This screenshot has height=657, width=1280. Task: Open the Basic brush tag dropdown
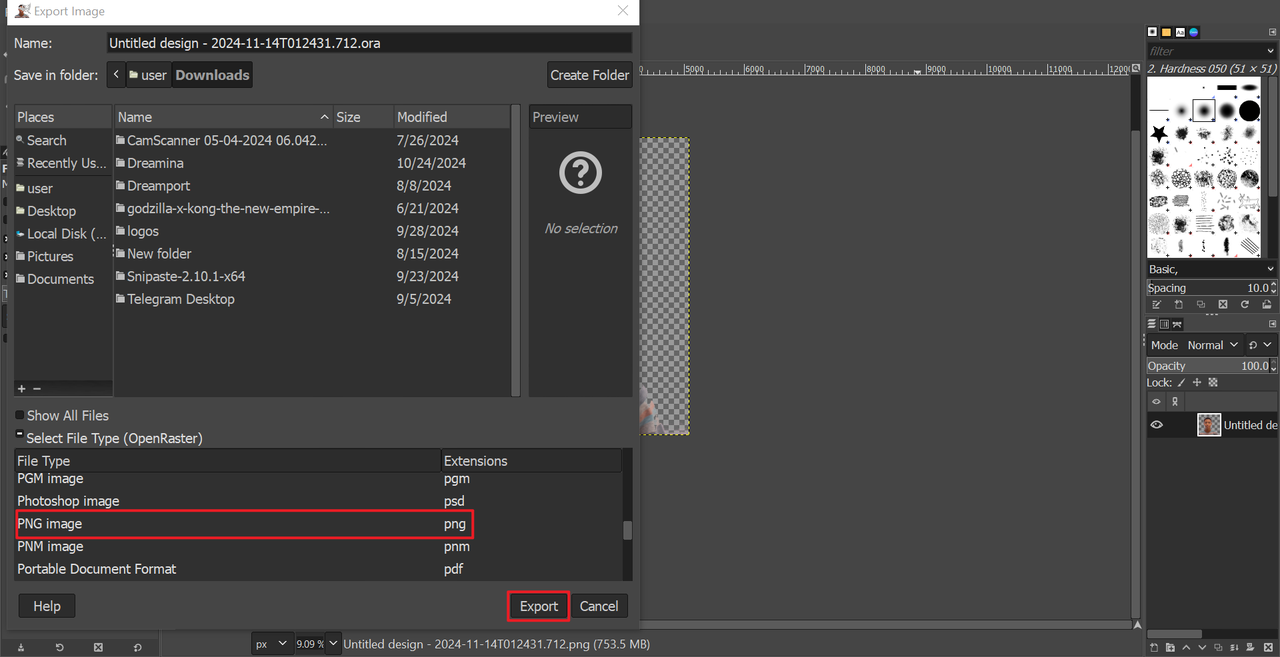coord(1212,269)
